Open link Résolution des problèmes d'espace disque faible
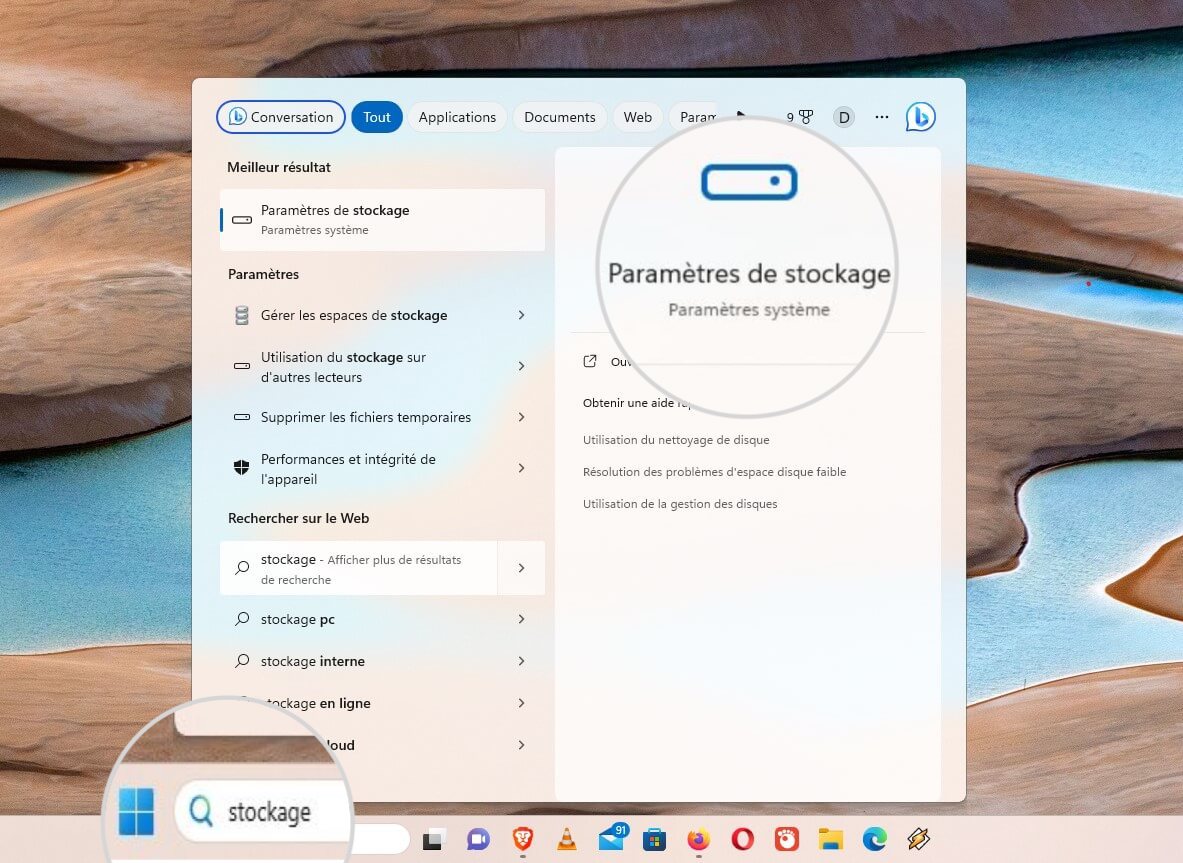Screen dimensions: 1183x863 pyautogui.click(x=714, y=472)
